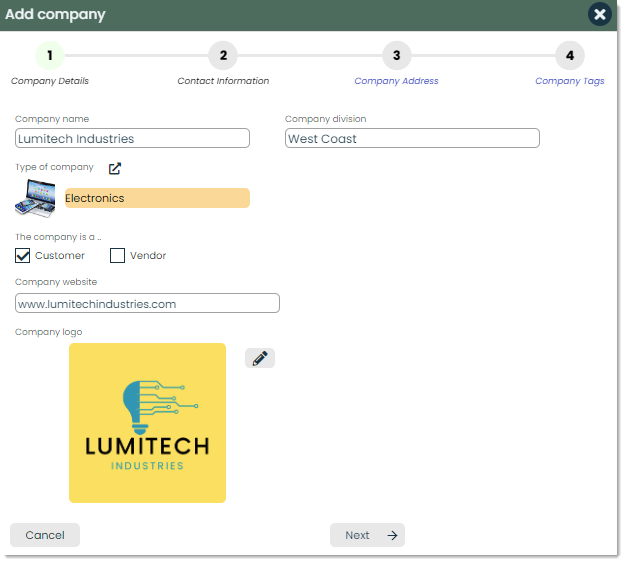Click the Company website input field
Screen dimensions: 625x563
coord(147,303)
